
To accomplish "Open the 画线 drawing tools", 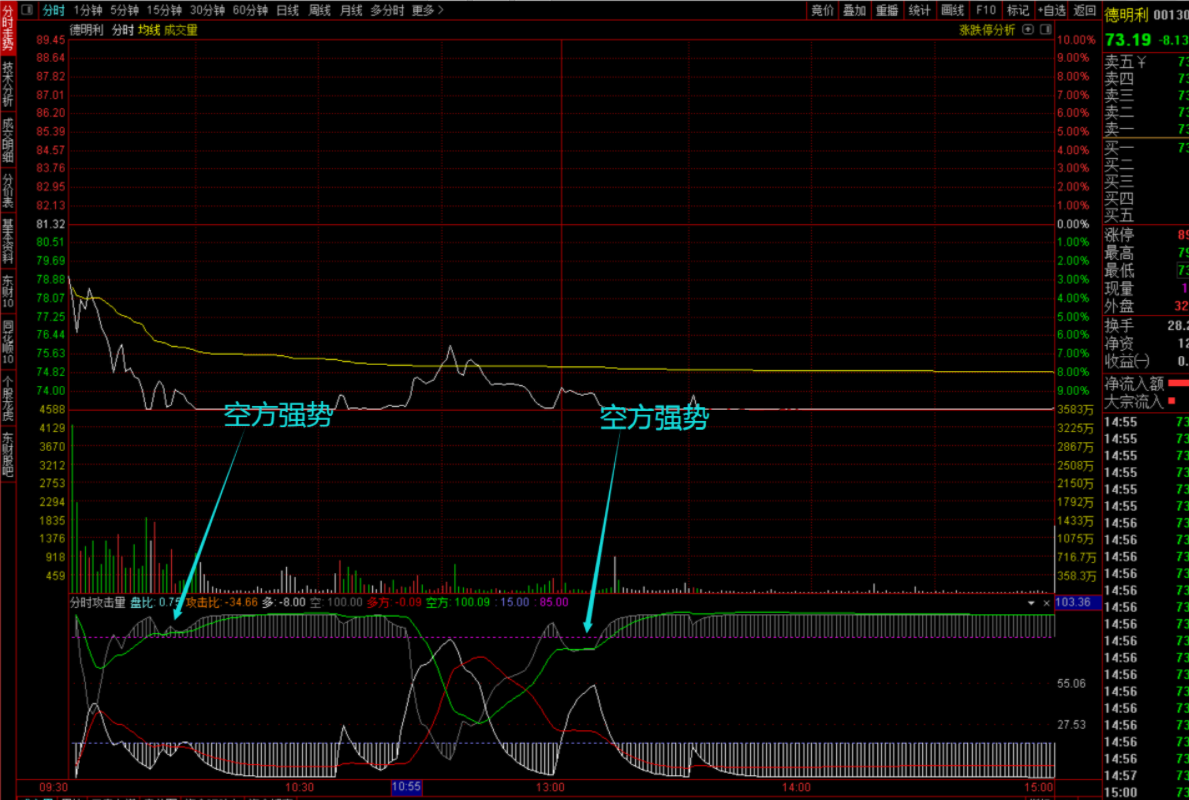I will [953, 10].
